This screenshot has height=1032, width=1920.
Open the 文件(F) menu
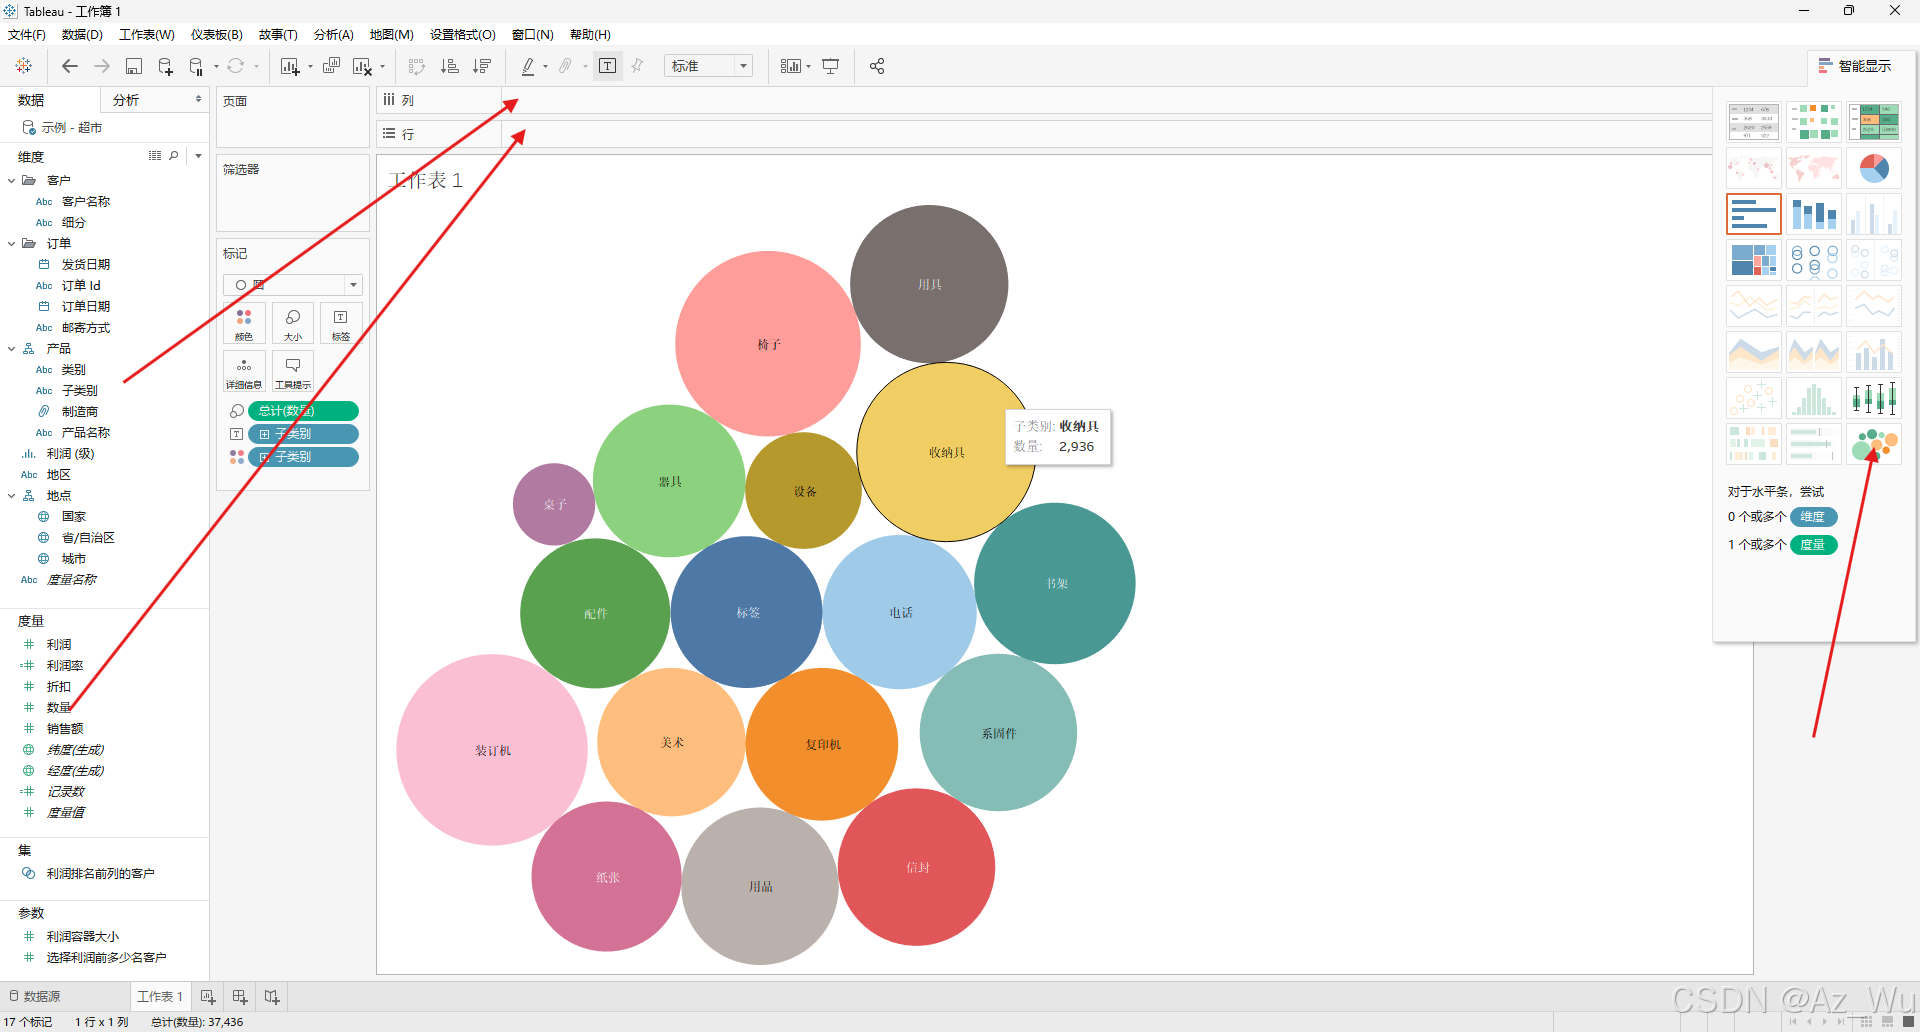(27, 35)
